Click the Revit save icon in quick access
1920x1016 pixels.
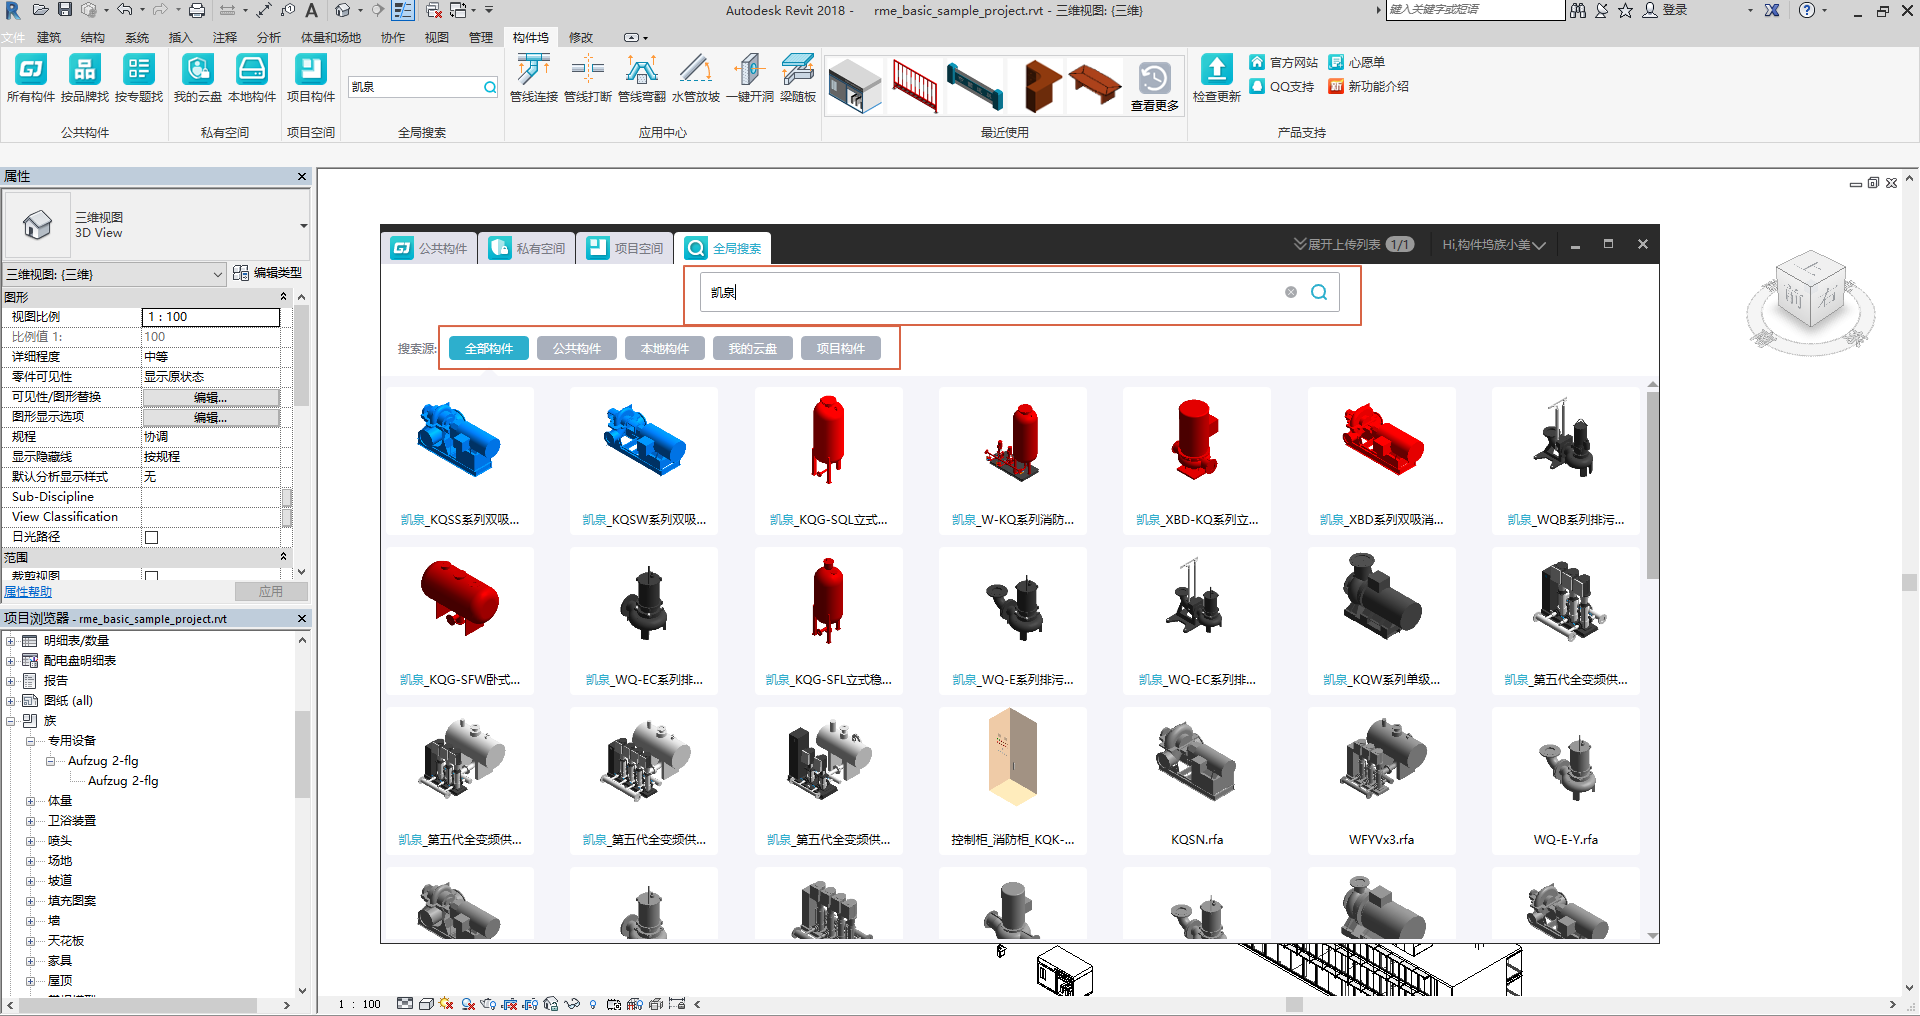65,10
